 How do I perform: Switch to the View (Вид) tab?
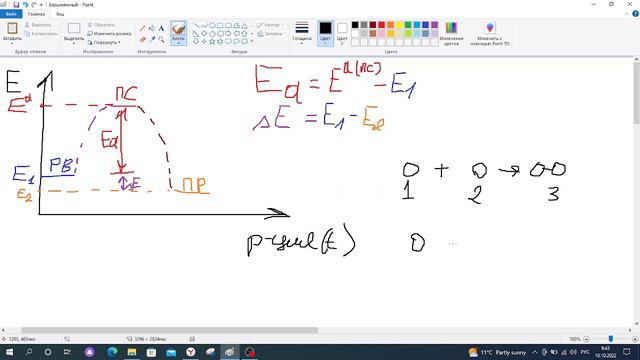[60, 14]
